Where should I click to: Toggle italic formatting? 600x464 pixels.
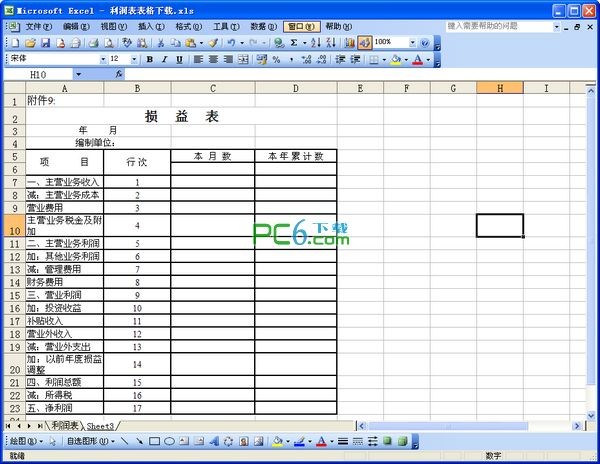(x=165, y=60)
